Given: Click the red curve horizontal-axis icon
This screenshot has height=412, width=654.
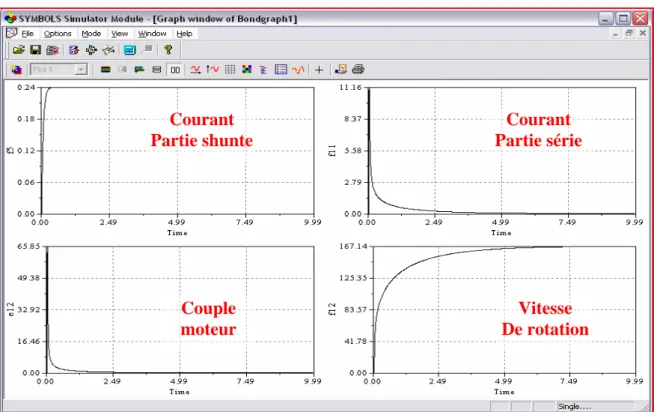Looking at the screenshot, I should click(195, 70).
